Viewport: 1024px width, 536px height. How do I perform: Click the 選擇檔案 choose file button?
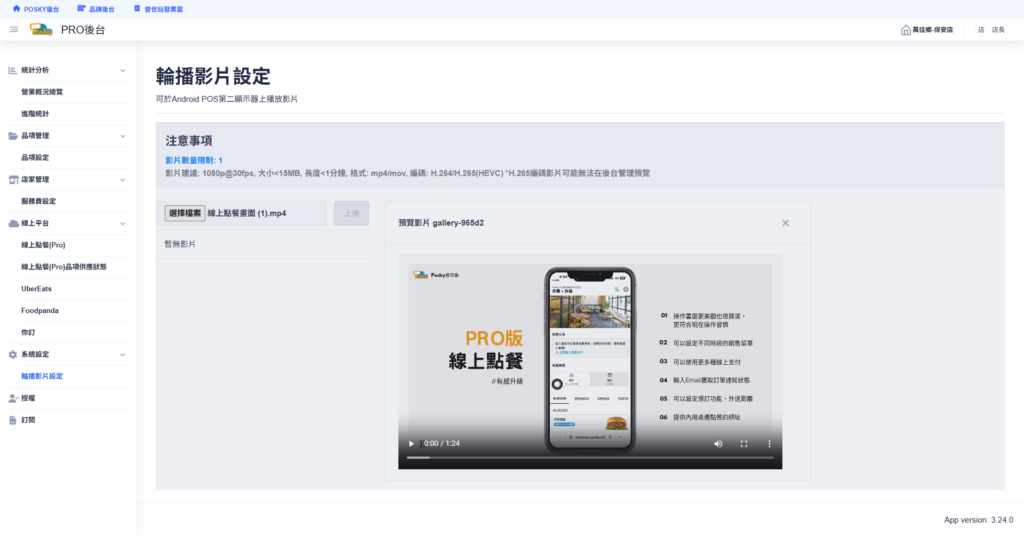(x=185, y=213)
